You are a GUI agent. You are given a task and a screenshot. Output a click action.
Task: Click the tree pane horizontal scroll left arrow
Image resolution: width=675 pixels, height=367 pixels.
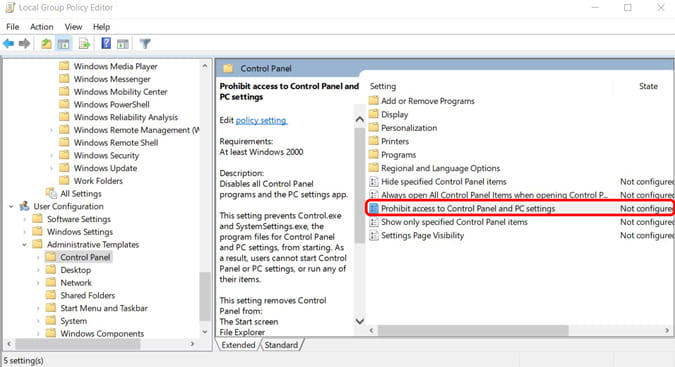coord(9,344)
